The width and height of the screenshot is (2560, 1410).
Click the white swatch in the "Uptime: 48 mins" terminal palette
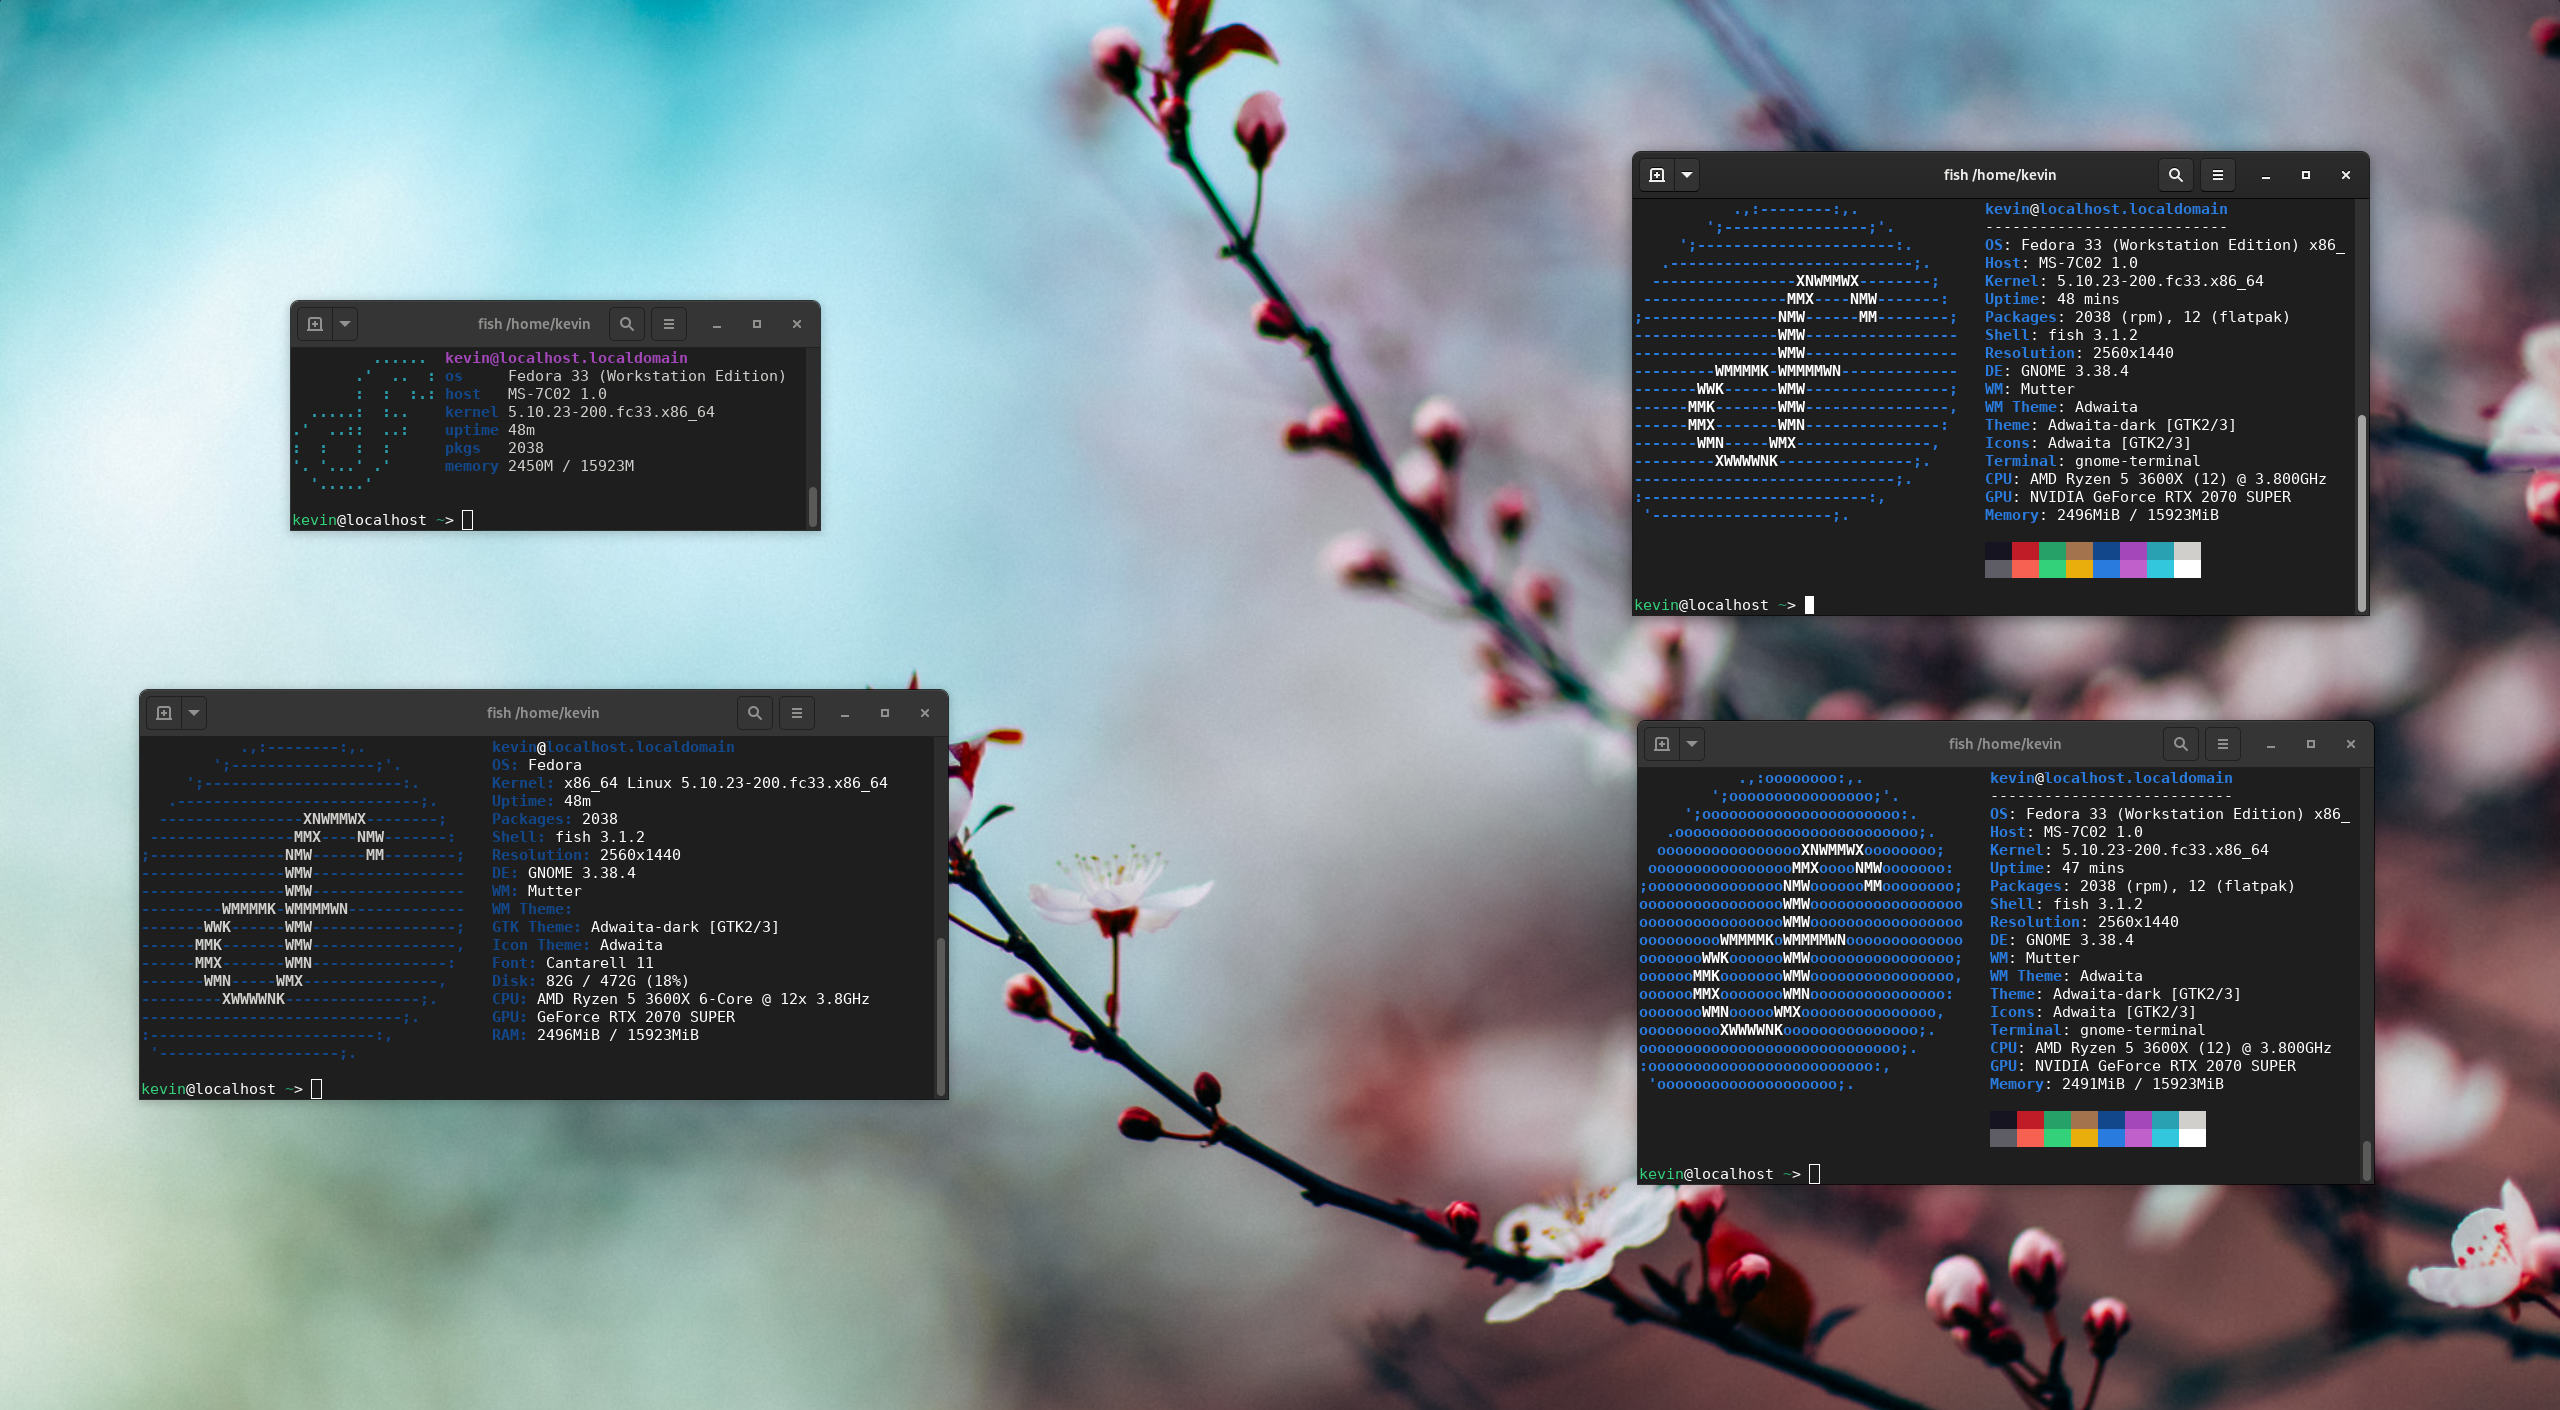coord(2187,569)
